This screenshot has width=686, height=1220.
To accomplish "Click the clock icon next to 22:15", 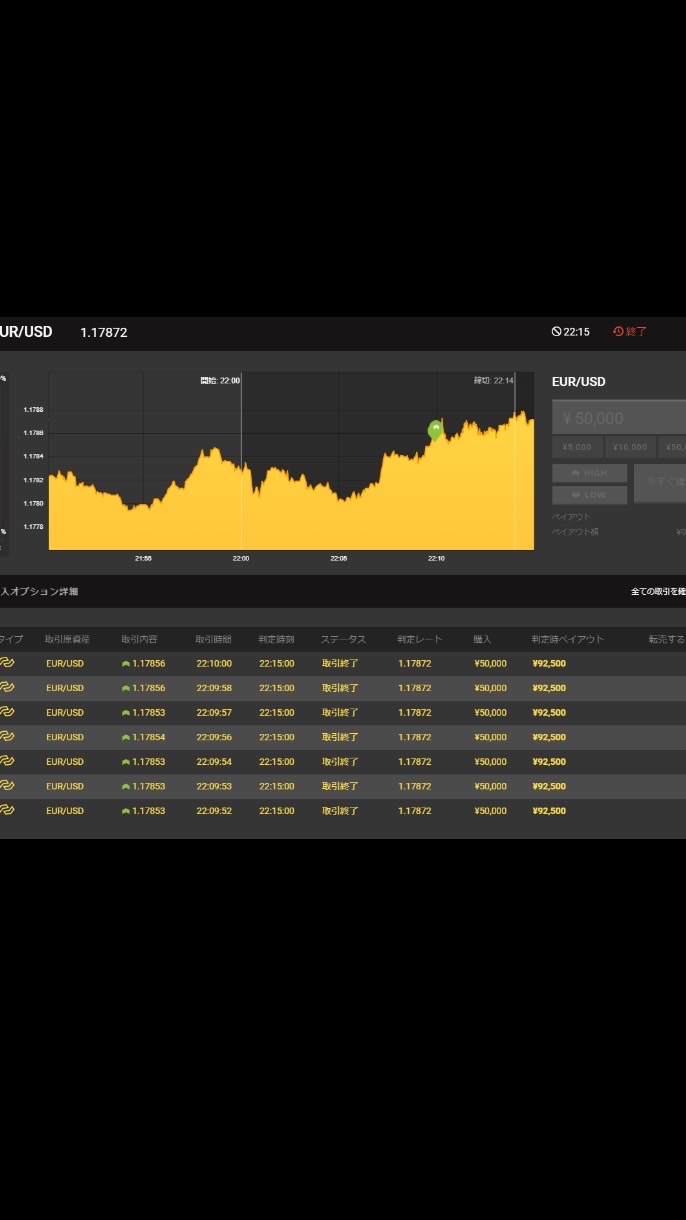I will pyautogui.click(x=556, y=332).
